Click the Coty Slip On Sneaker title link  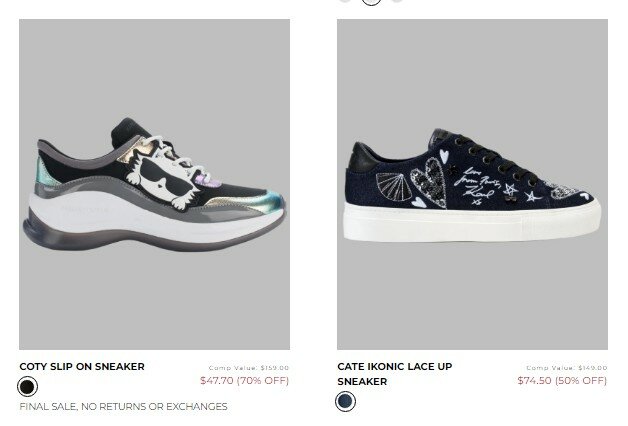(x=82, y=367)
